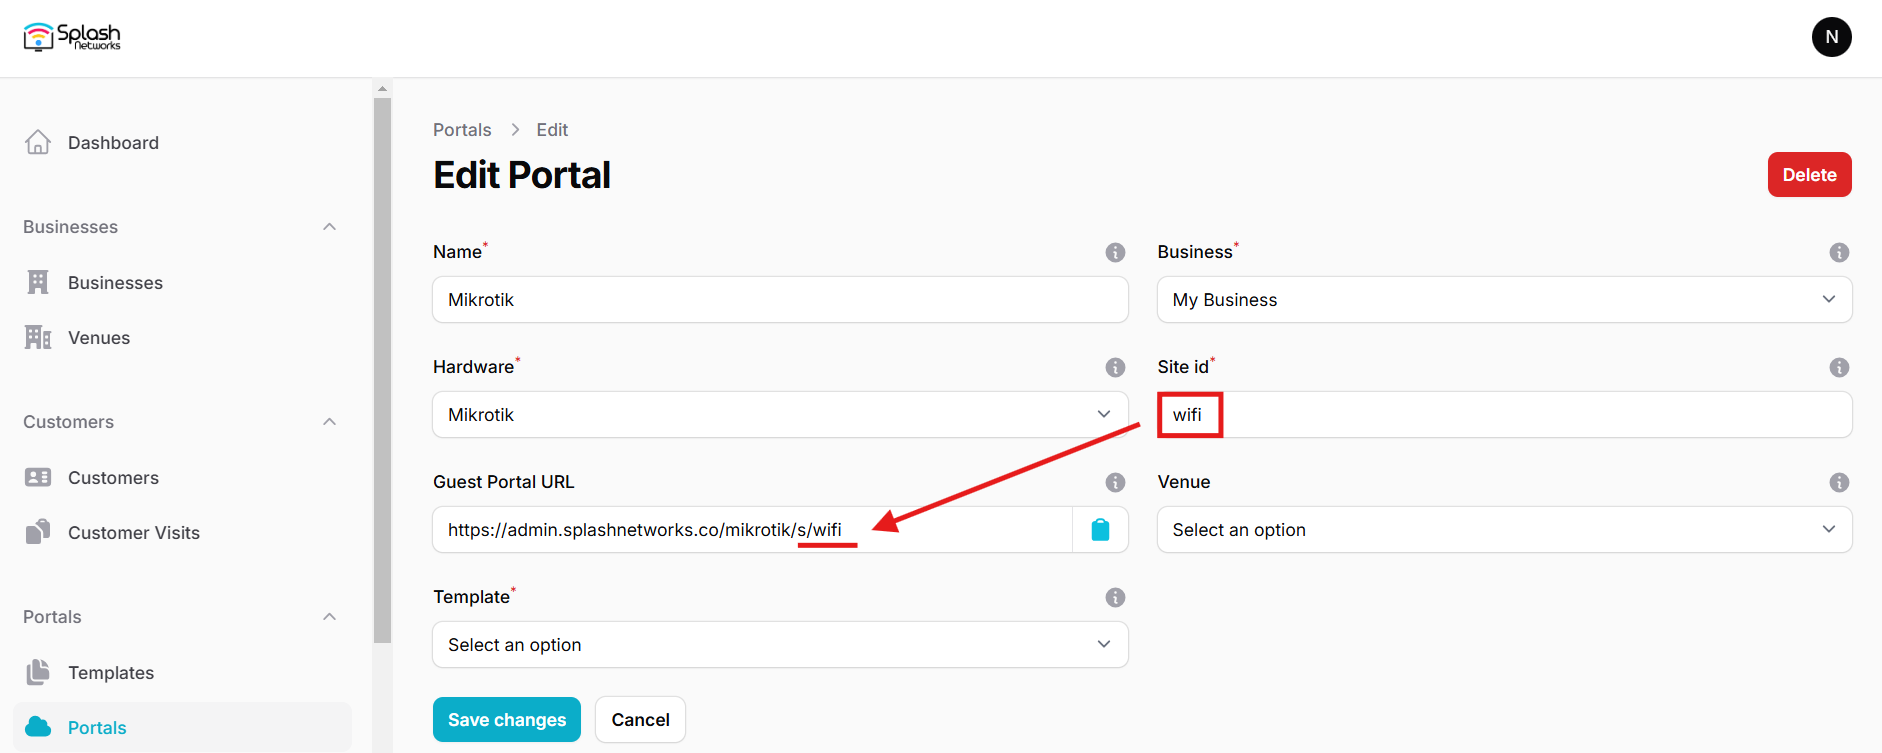Screen dimensions: 1882x753
Task: Show info tooltip for Venue field
Action: [x=1839, y=482]
